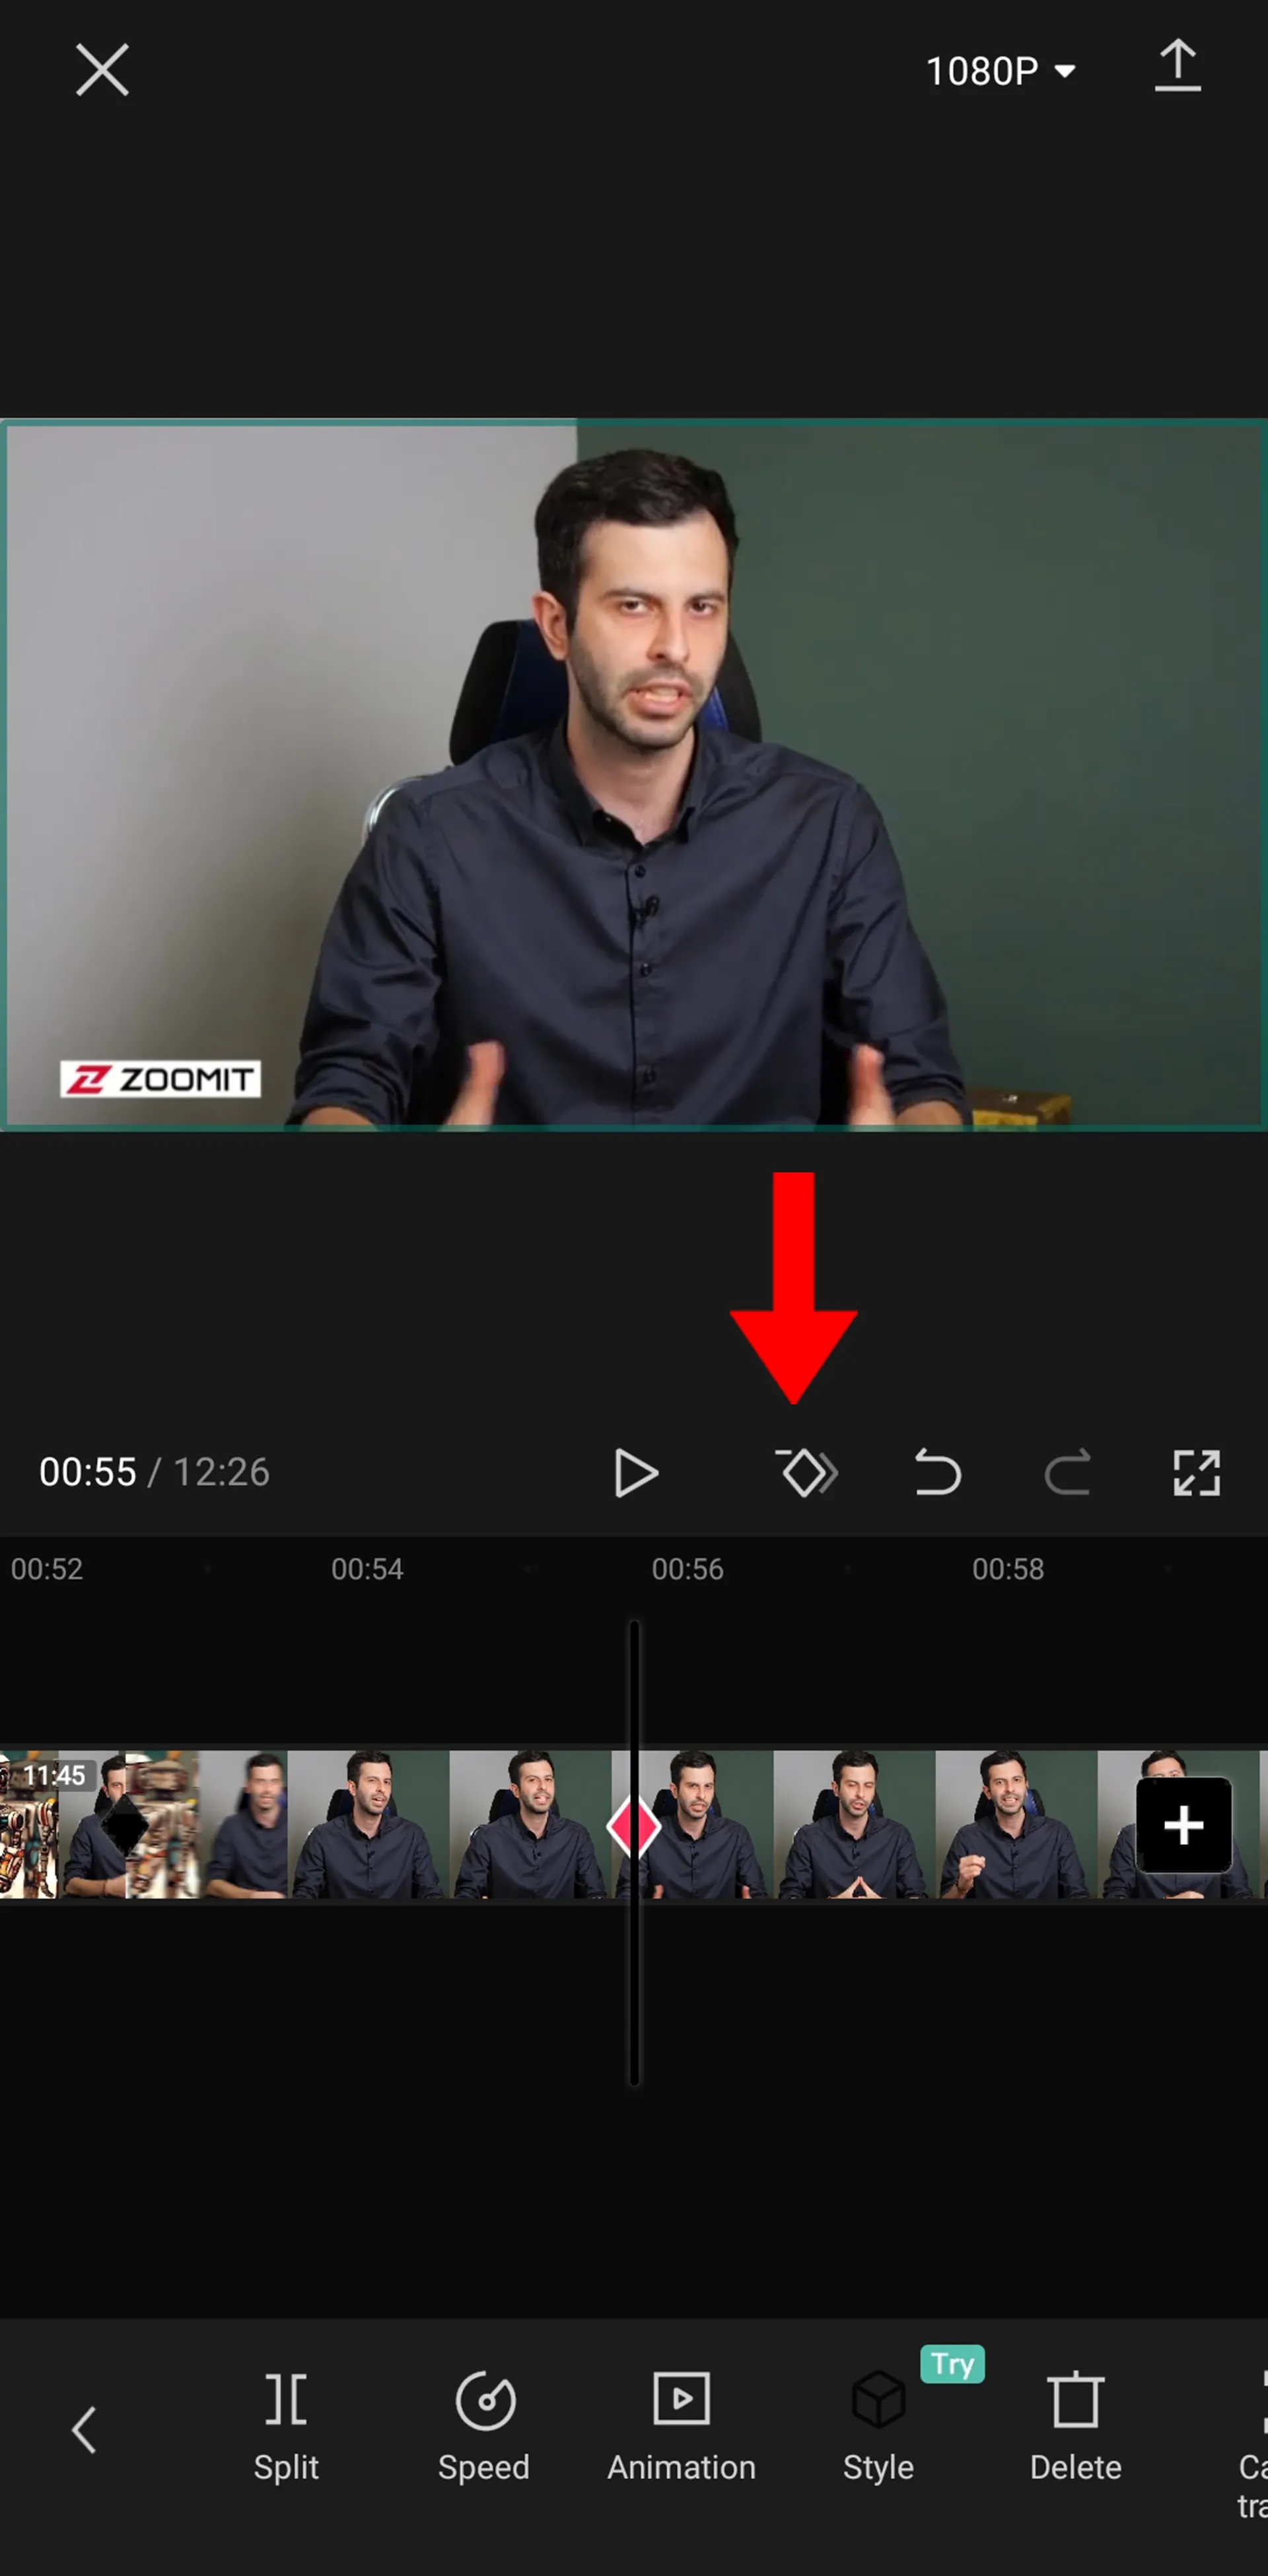Screen dimensions: 1268x2576
Task: Scroll left in the toolbar
Action: 85,2430
